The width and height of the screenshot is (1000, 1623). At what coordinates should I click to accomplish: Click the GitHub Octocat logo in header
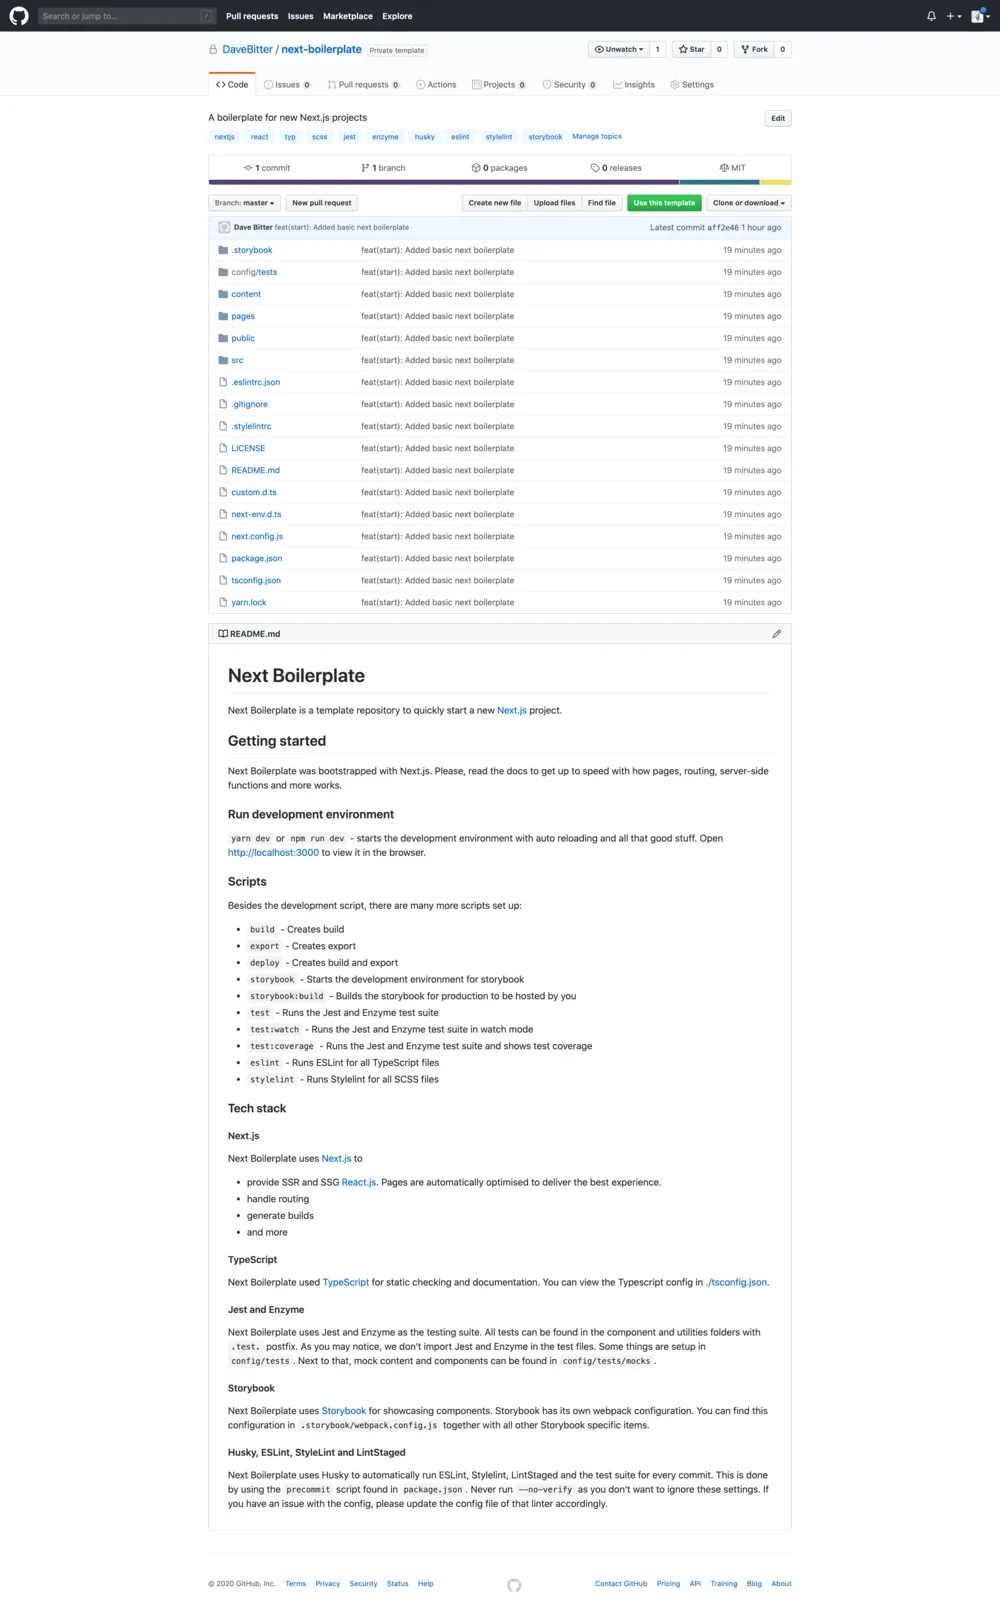tap(19, 16)
